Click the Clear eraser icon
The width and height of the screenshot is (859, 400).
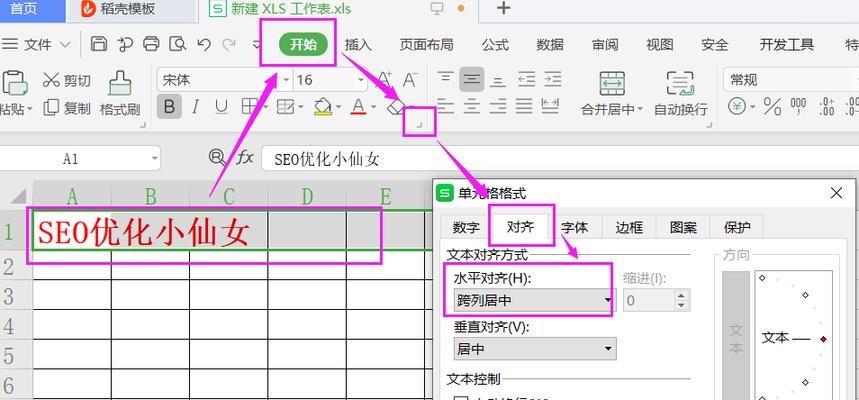tap(396, 106)
